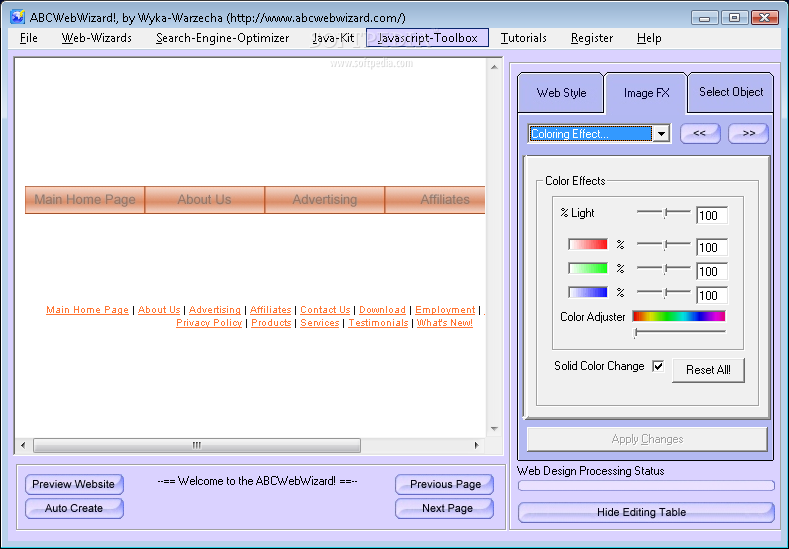The width and height of the screenshot is (789, 549).
Task: Click the green color swatch
Action: [588, 268]
